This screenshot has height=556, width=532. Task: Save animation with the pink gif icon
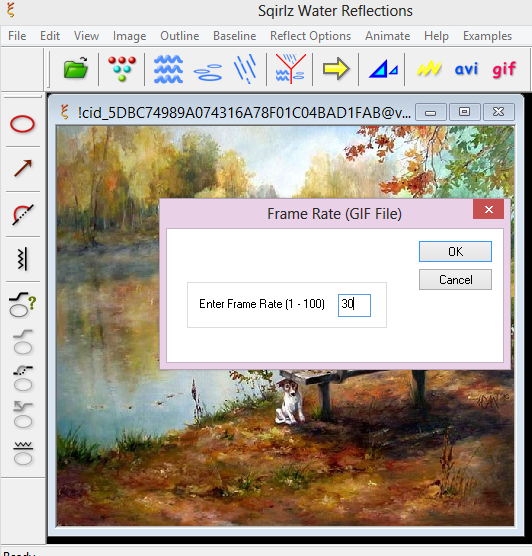[504, 69]
